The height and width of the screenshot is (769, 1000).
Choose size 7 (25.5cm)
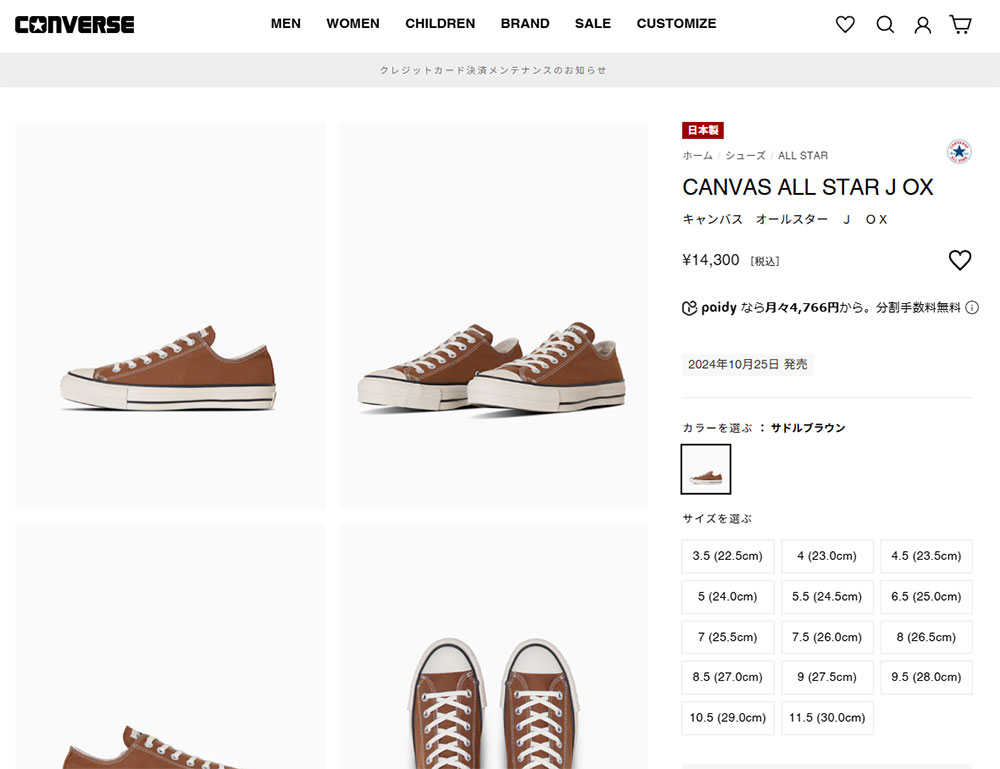728,637
